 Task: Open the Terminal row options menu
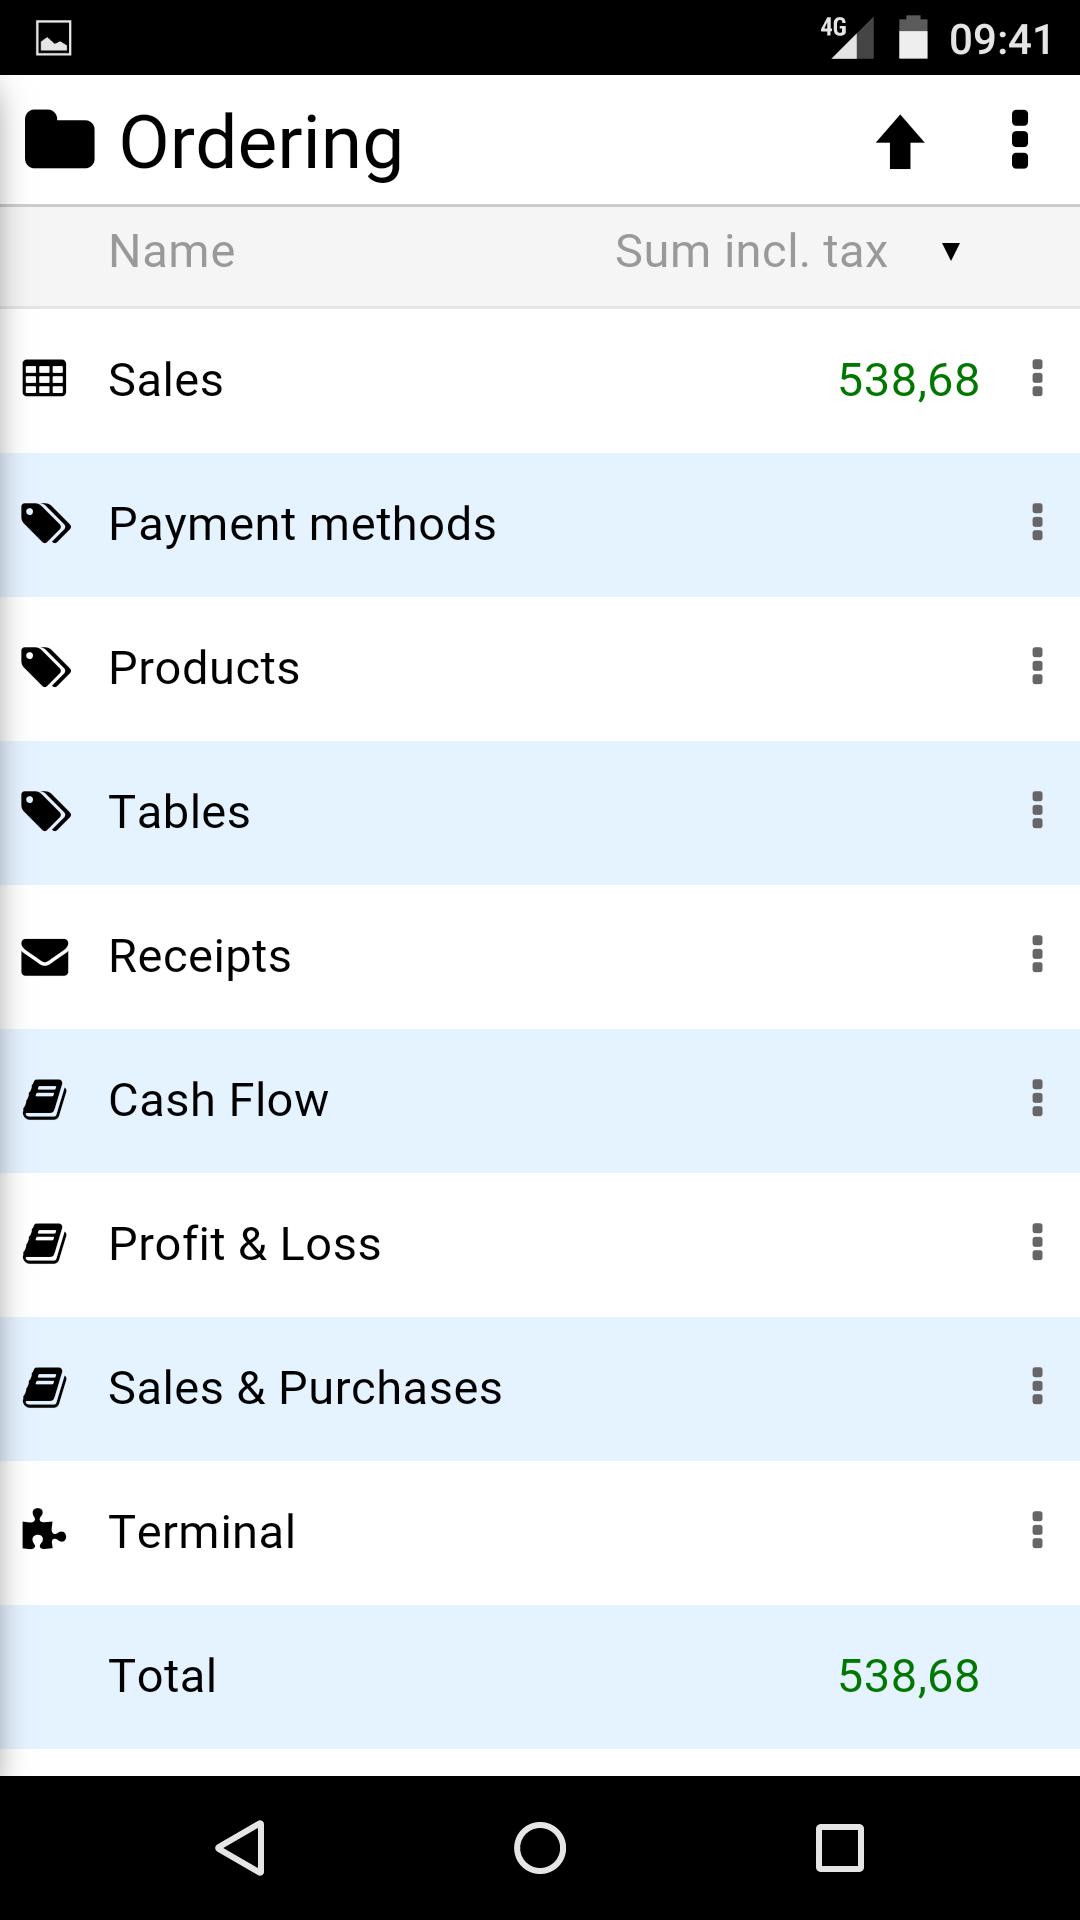pos(1037,1530)
